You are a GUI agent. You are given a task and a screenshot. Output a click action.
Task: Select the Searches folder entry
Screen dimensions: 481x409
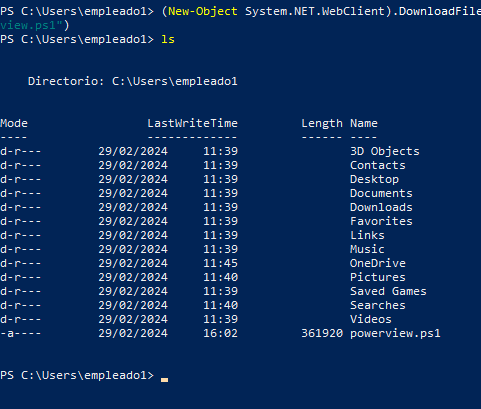tap(378, 305)
